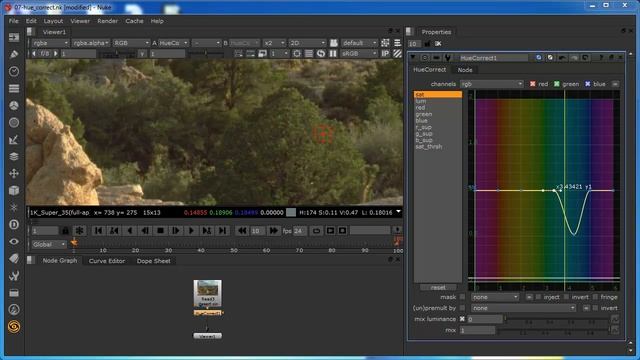640x360 pixels.
Task: Open the Render menu
Action: [107, 21]
